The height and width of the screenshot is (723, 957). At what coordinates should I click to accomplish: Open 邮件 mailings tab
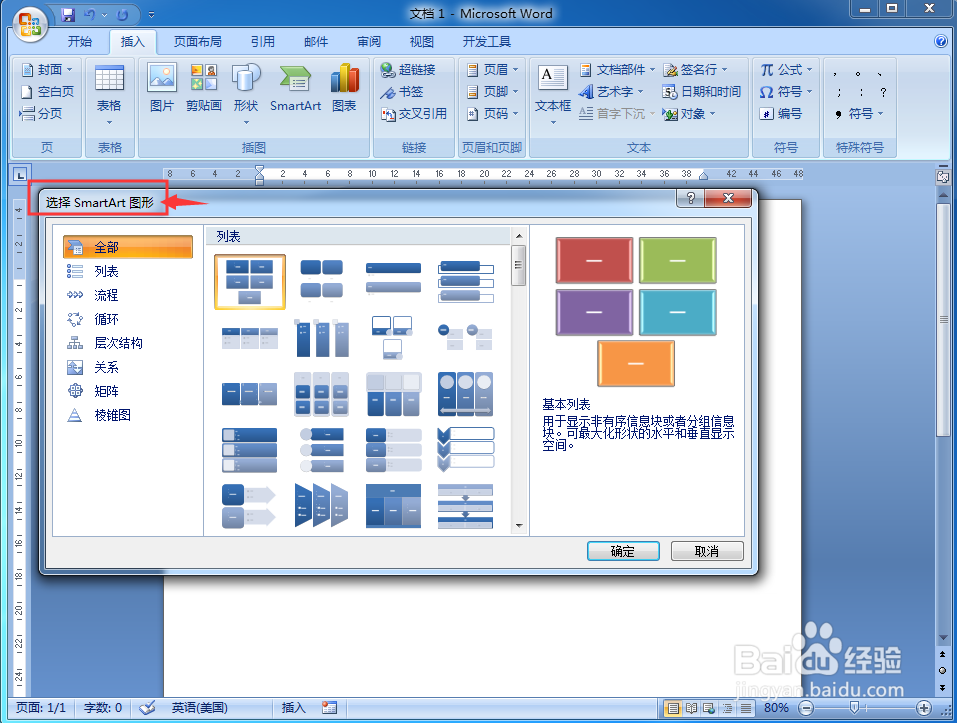[316, 41]
